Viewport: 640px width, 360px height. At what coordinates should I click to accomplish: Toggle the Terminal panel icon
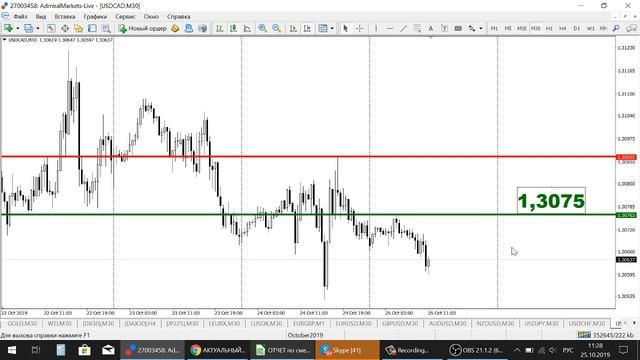(92, 28)
